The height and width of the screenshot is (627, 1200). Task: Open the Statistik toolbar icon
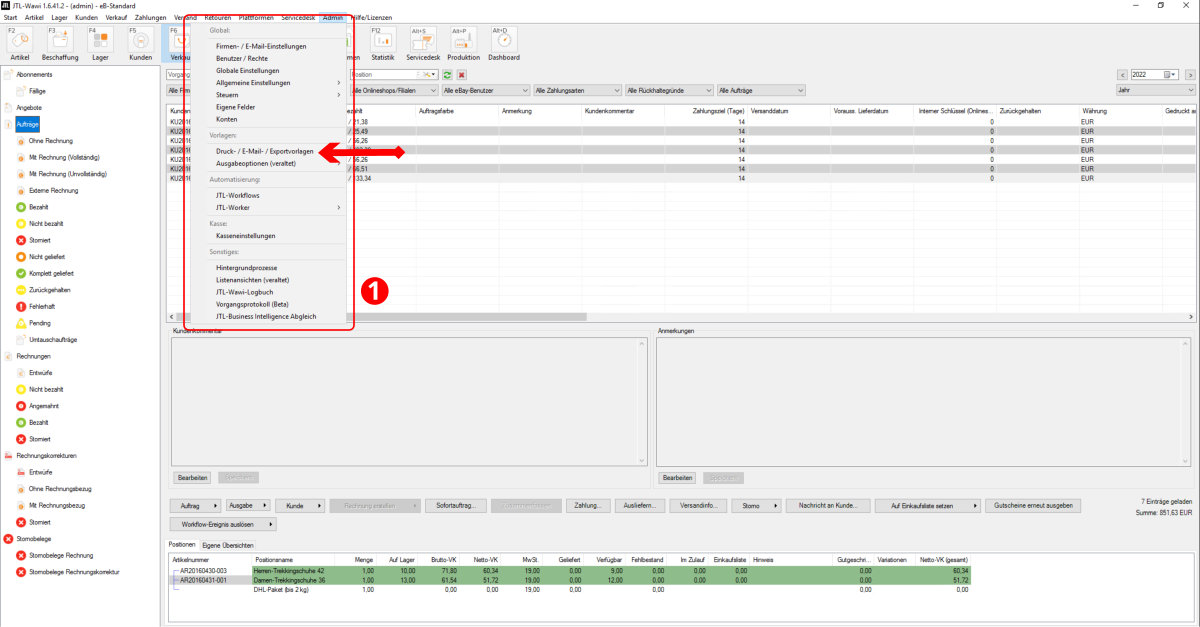[383, 42]
